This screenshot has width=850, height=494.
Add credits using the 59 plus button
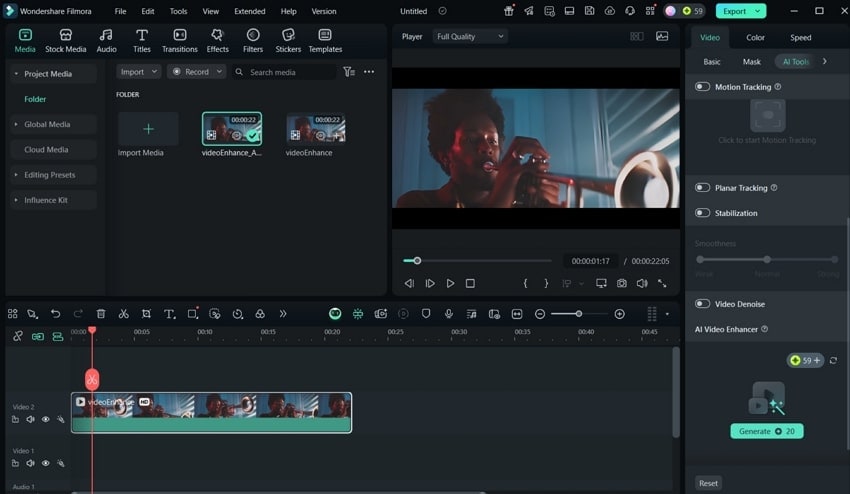tap(805, 360)
